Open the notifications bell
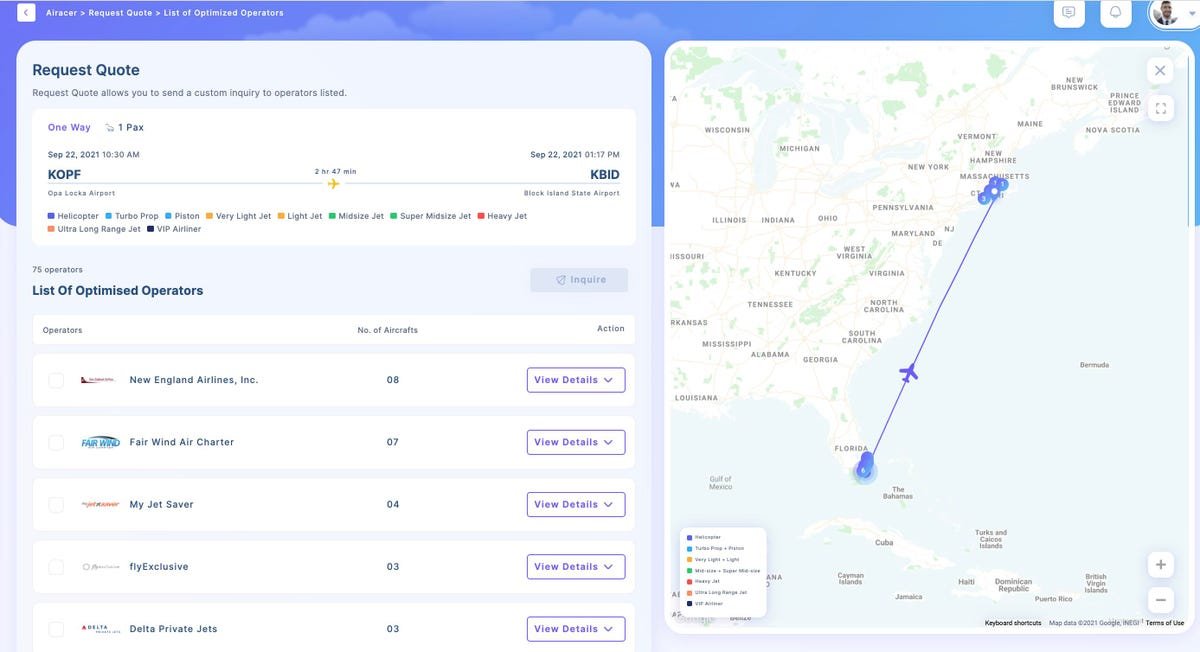The image size is (1200, 652). [1116, 13]
